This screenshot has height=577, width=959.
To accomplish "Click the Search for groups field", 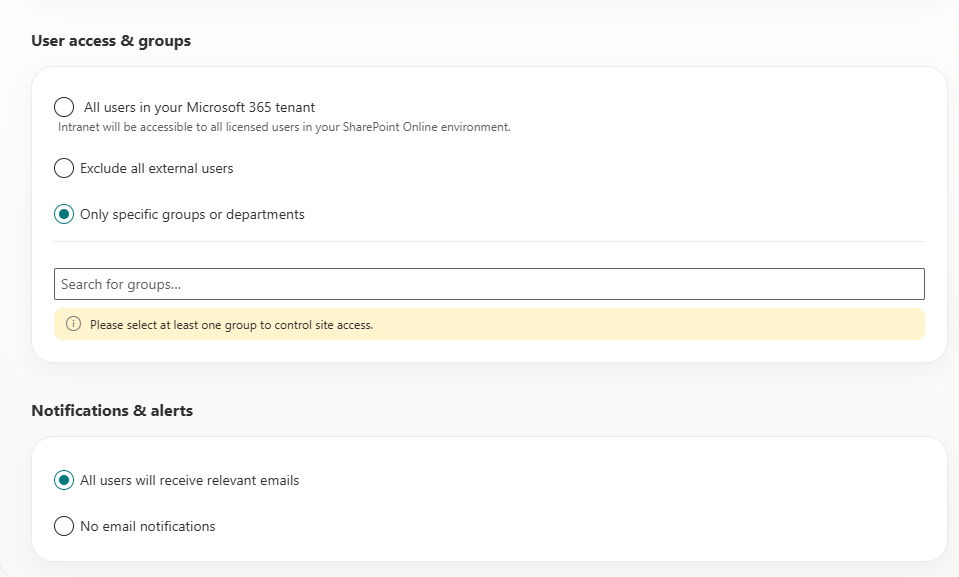I will click(489, 284).
